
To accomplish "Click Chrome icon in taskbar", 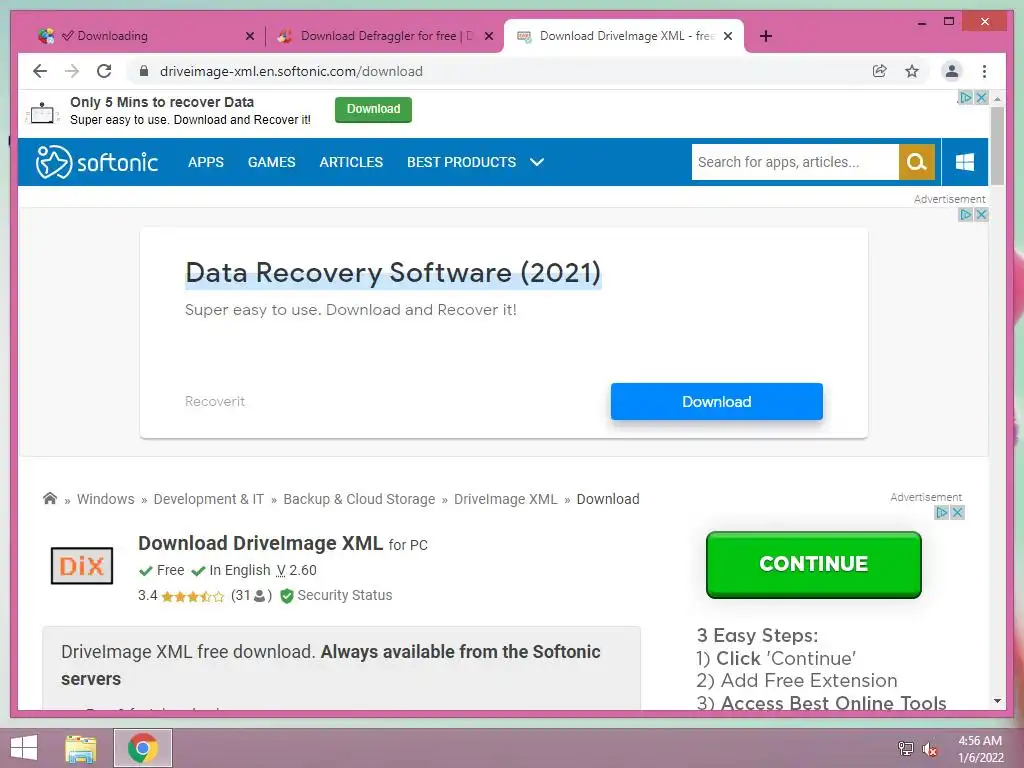I will [143, 748].
